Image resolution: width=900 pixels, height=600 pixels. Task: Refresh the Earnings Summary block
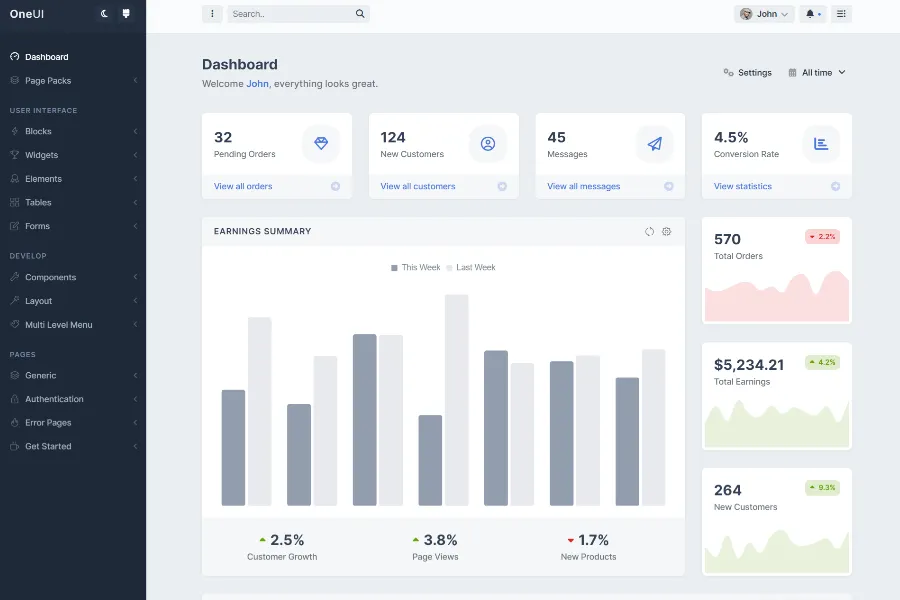click(x=649, y=231)
